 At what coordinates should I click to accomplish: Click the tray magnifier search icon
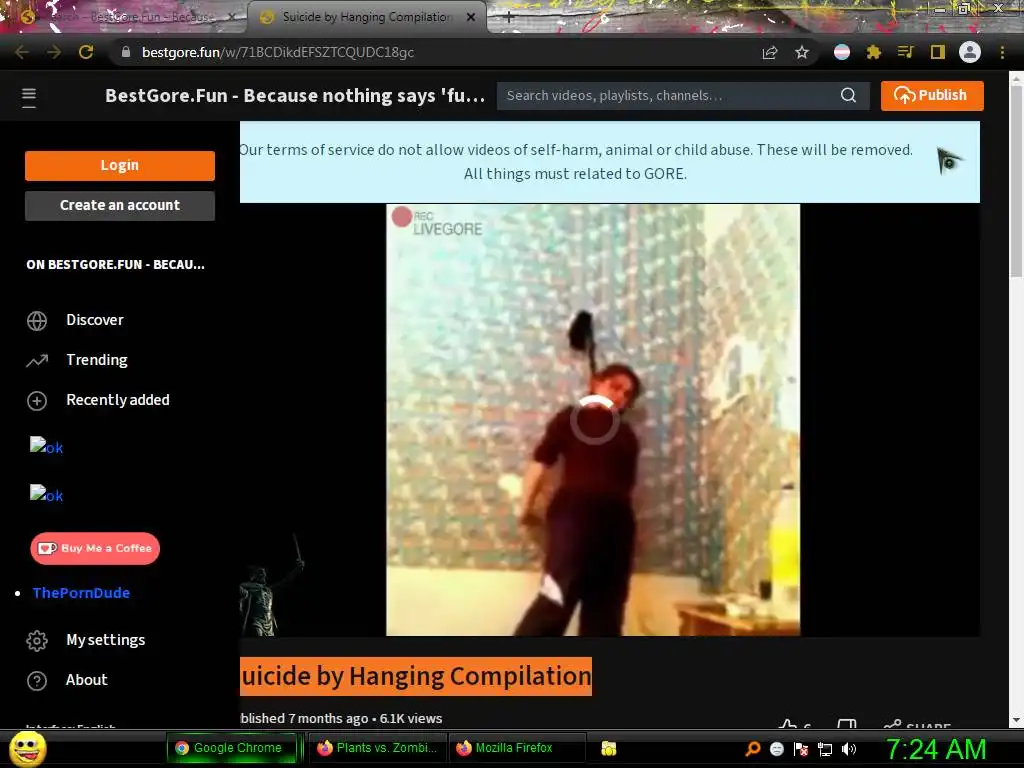pyautogui.click(x=753, y=749)
